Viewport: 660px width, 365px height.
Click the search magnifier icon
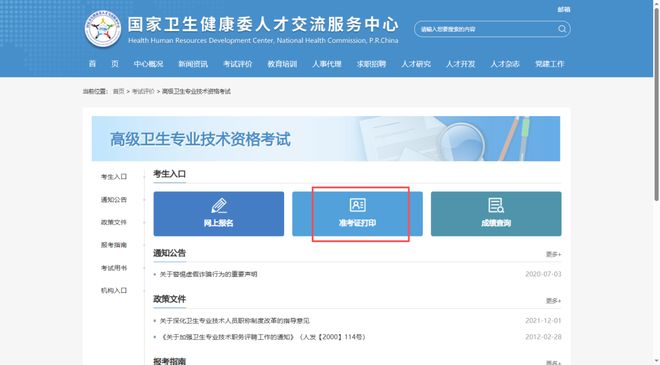562,29
